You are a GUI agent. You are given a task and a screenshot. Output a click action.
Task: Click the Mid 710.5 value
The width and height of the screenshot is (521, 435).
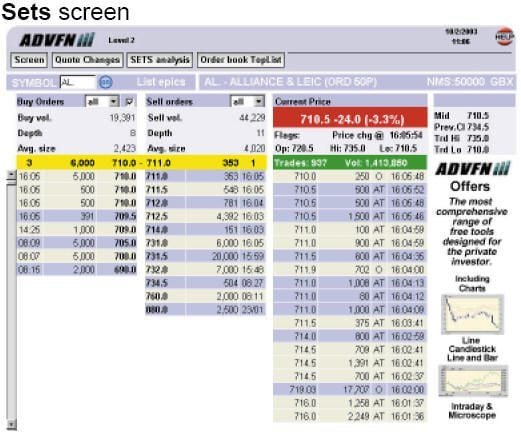tap(478, 116)
